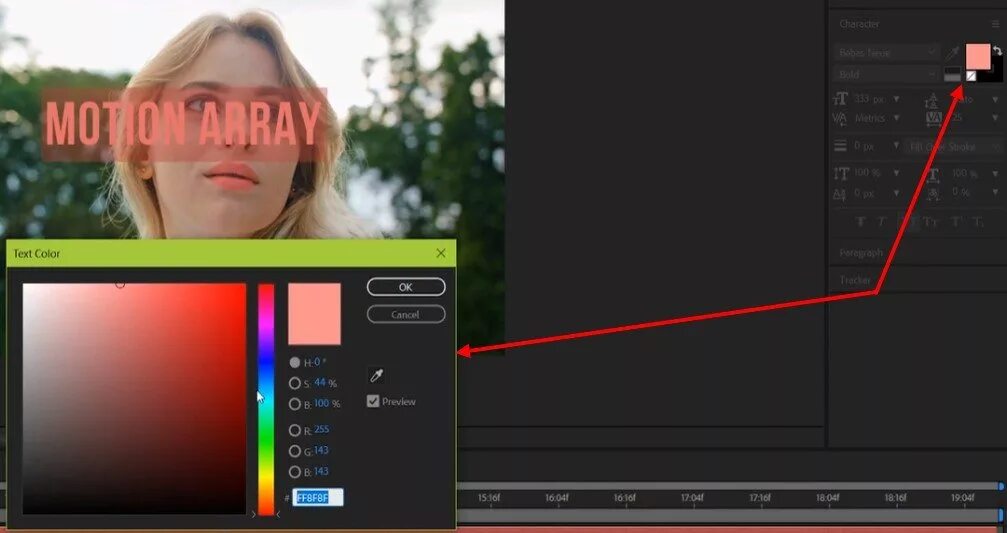Open the Bebas Neue font family dropdown

tap(887, 52)
